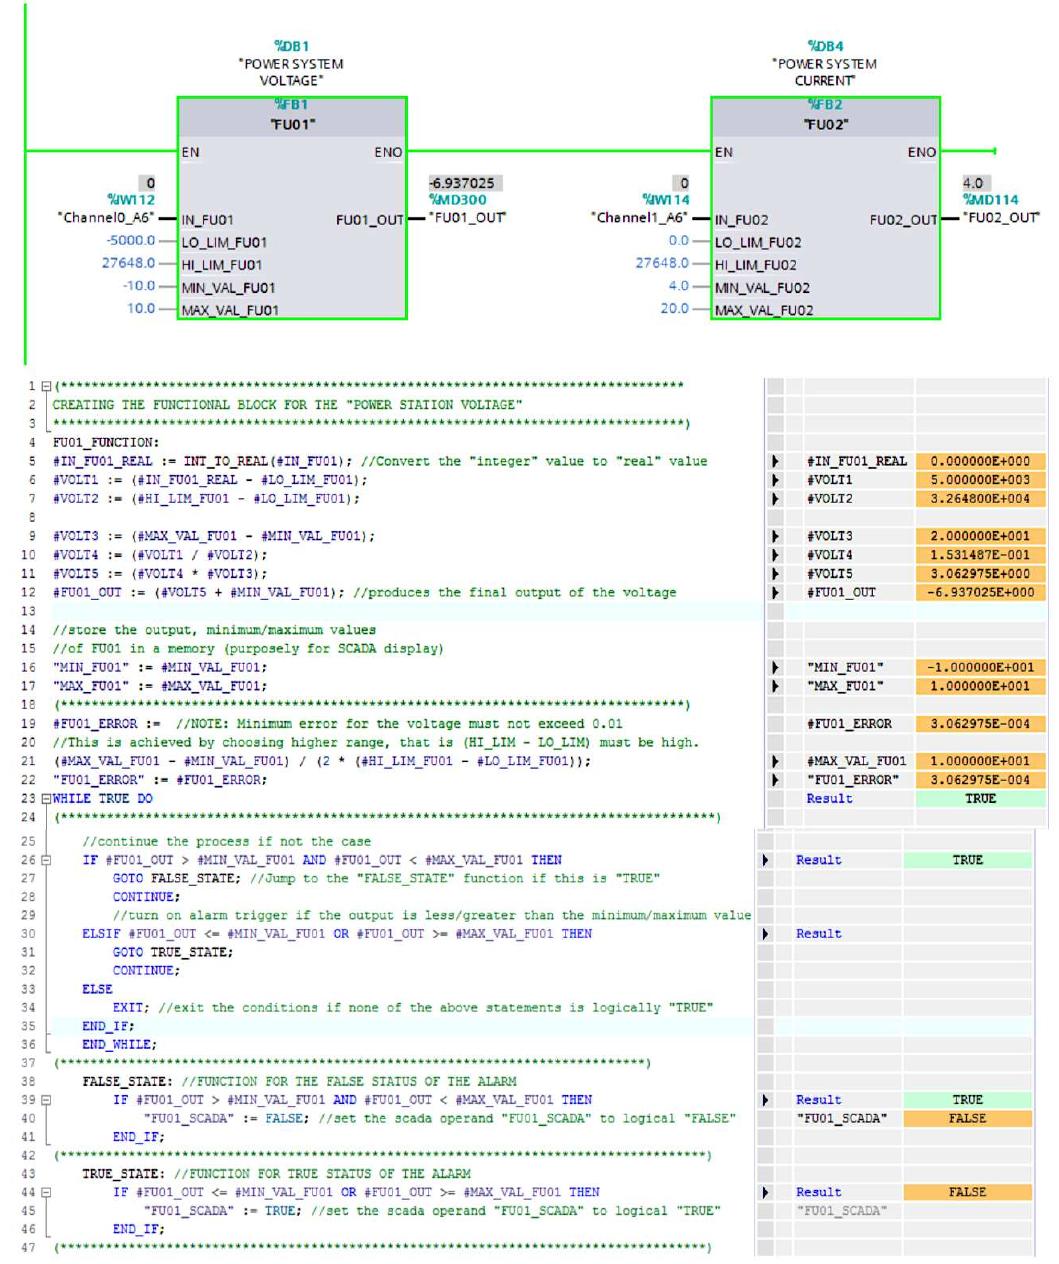This screenshot has height=1264, width=1059.
Task: Click the "Channel0_A6" tag name
Action: point(106,217)
